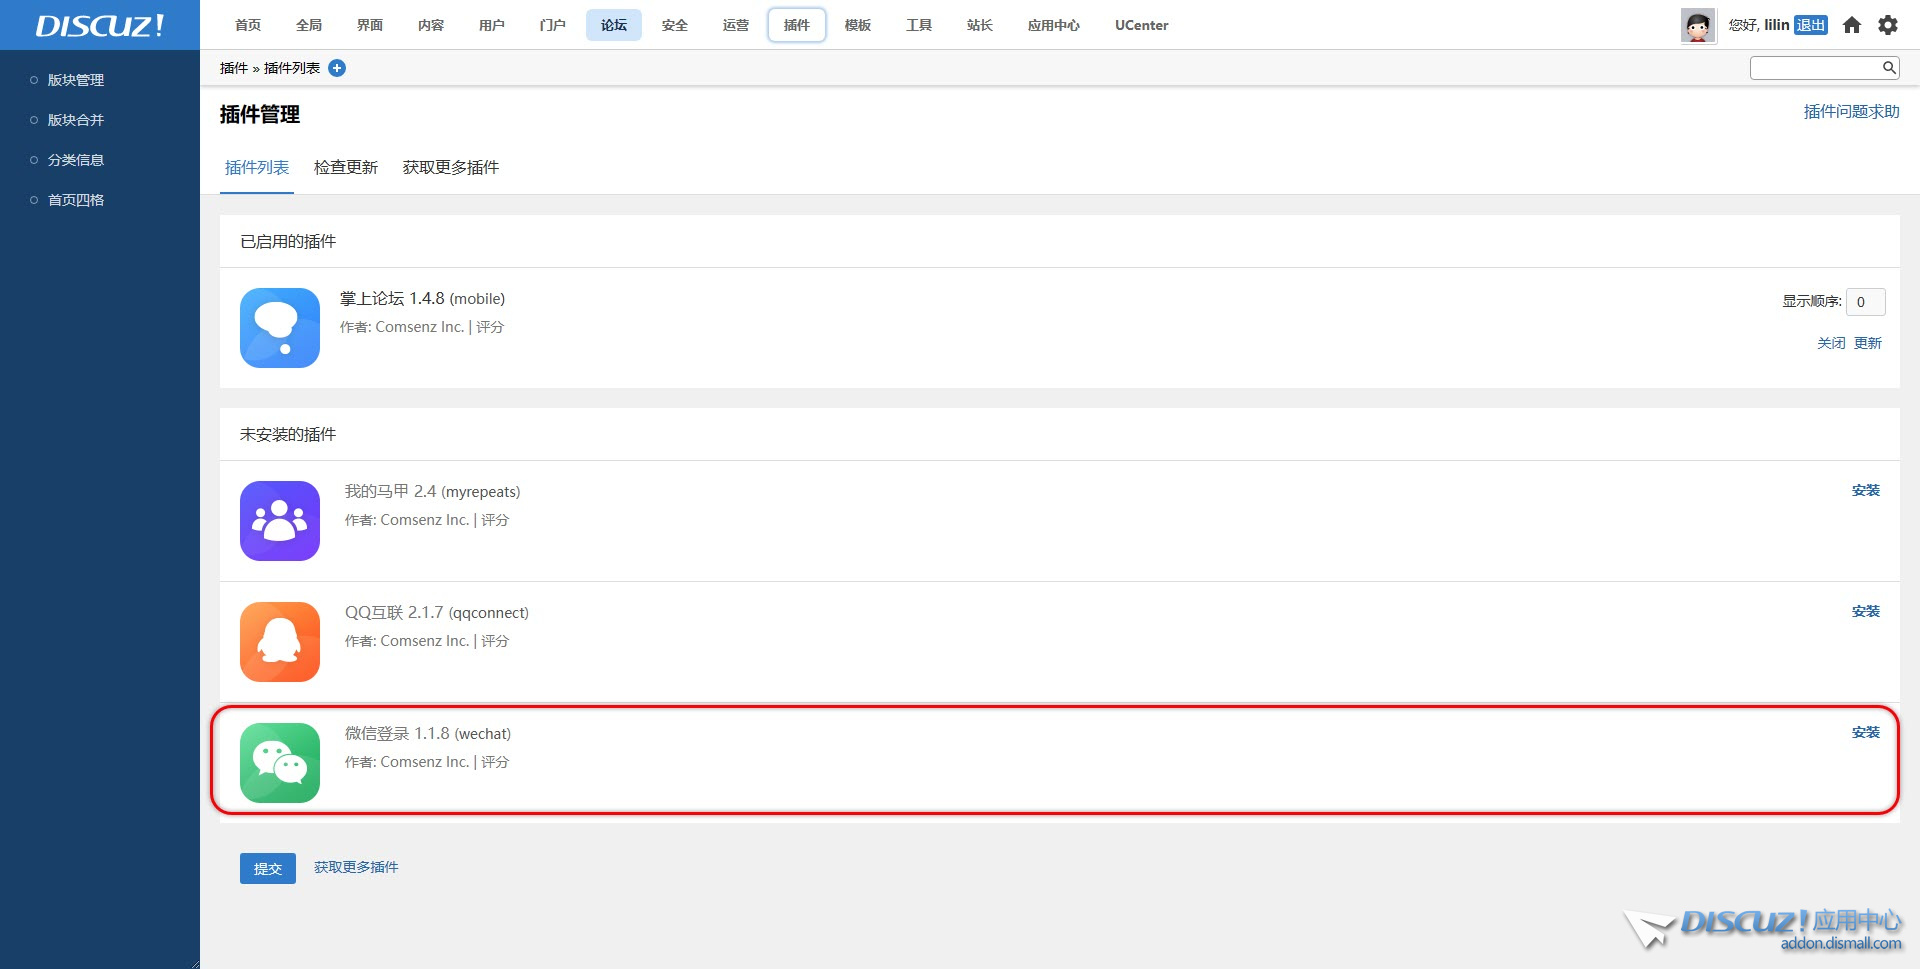Image resolution: width=1920 pixels, height=969 pixels.
Task: Click the home icon in top bar
Action: (x=1851, y=25)
